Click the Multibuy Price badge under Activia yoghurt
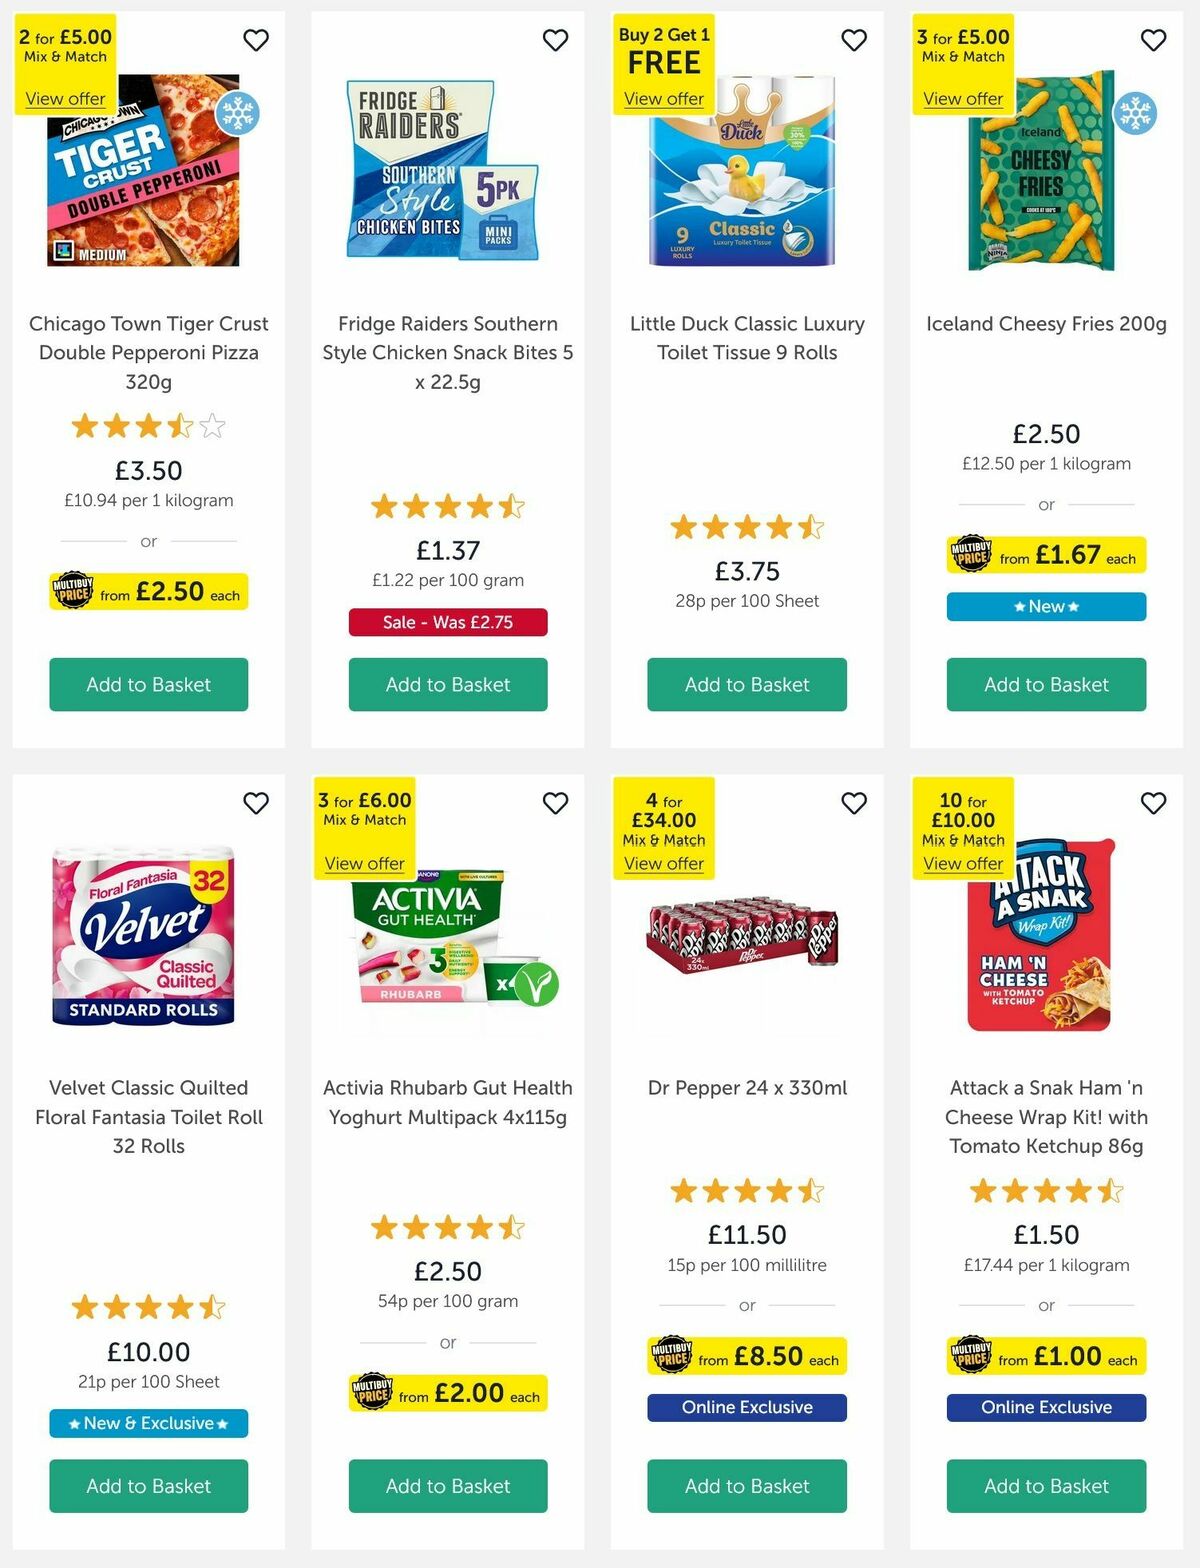Screen dimensions: 1200x1568 pyautogui.click(x=447, y=1393)
